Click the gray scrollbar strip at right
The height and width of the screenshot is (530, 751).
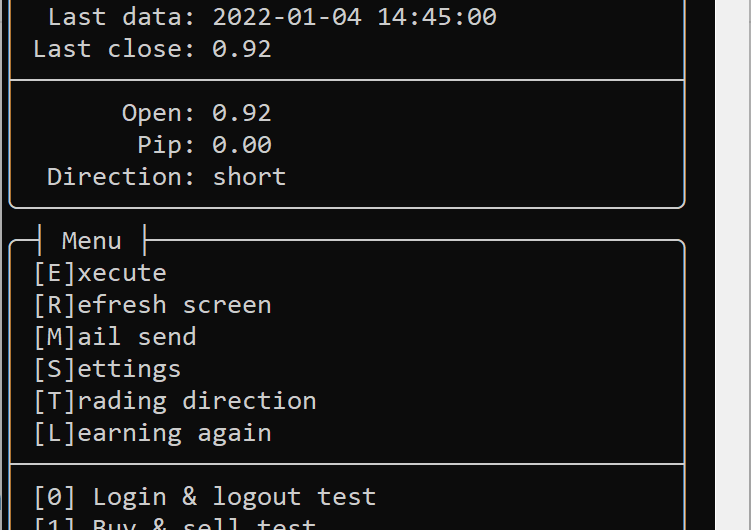[733, 265]
